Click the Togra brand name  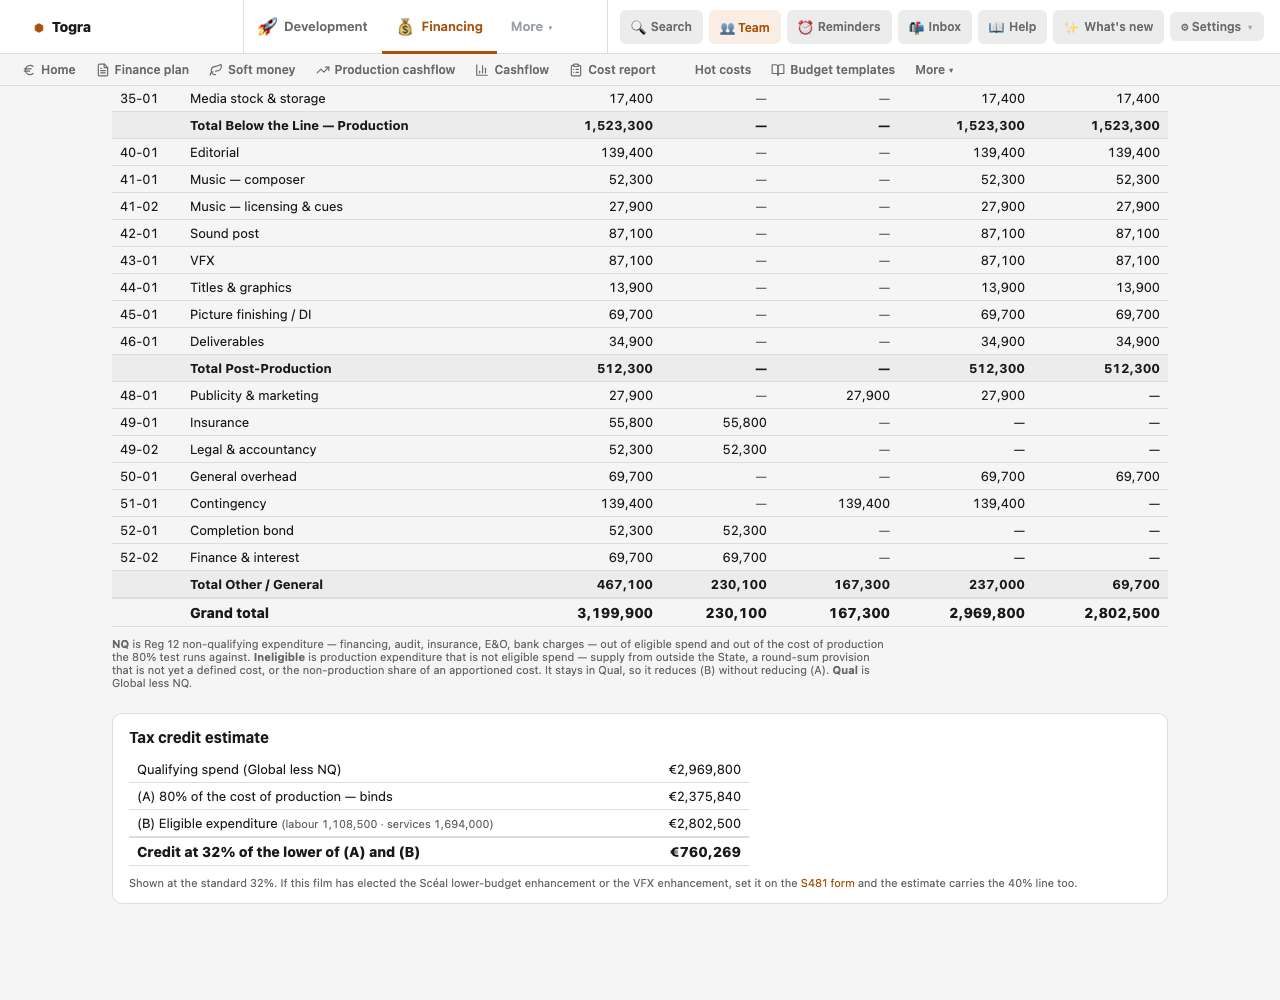tap(72, 28)
